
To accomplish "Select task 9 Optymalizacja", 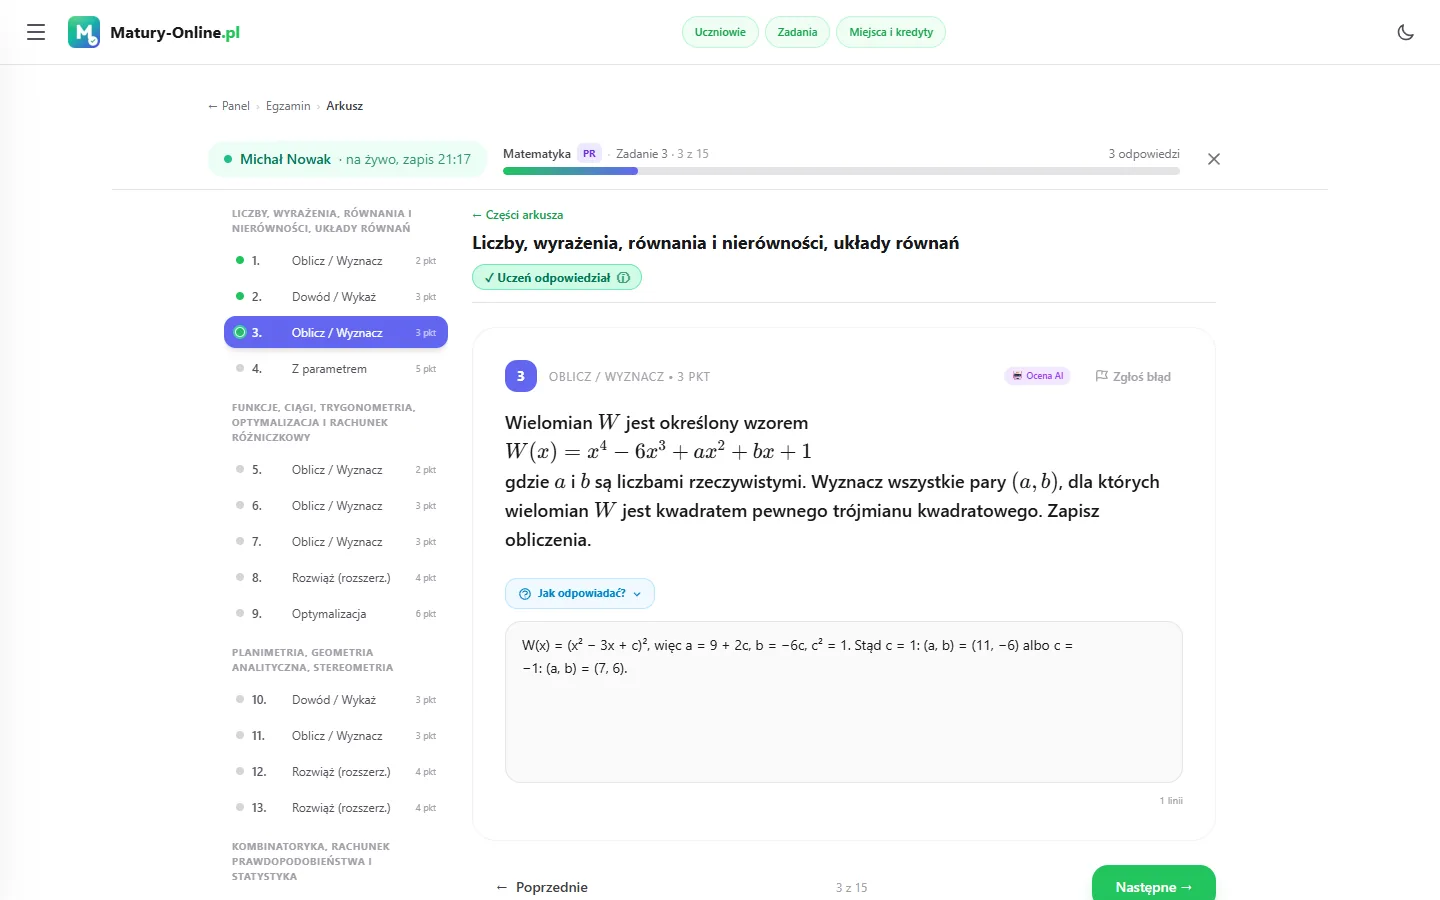I will (x=336, y=614).
